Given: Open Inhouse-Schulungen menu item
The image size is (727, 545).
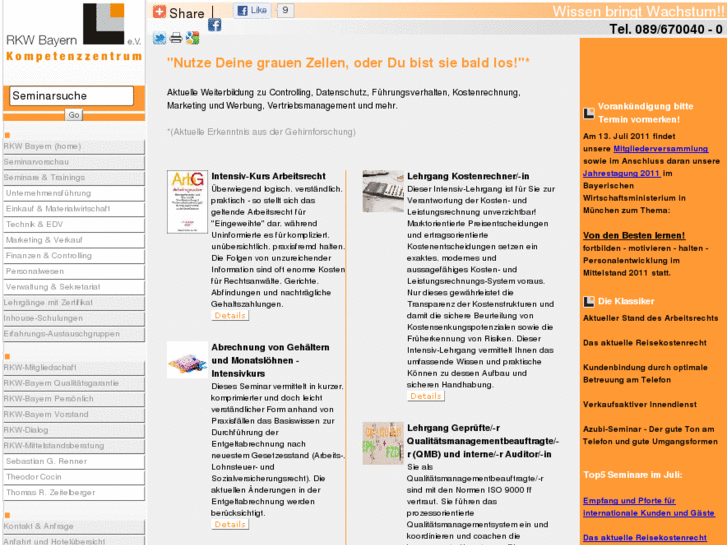Looking at the screenshot, I should click(74, 319).
